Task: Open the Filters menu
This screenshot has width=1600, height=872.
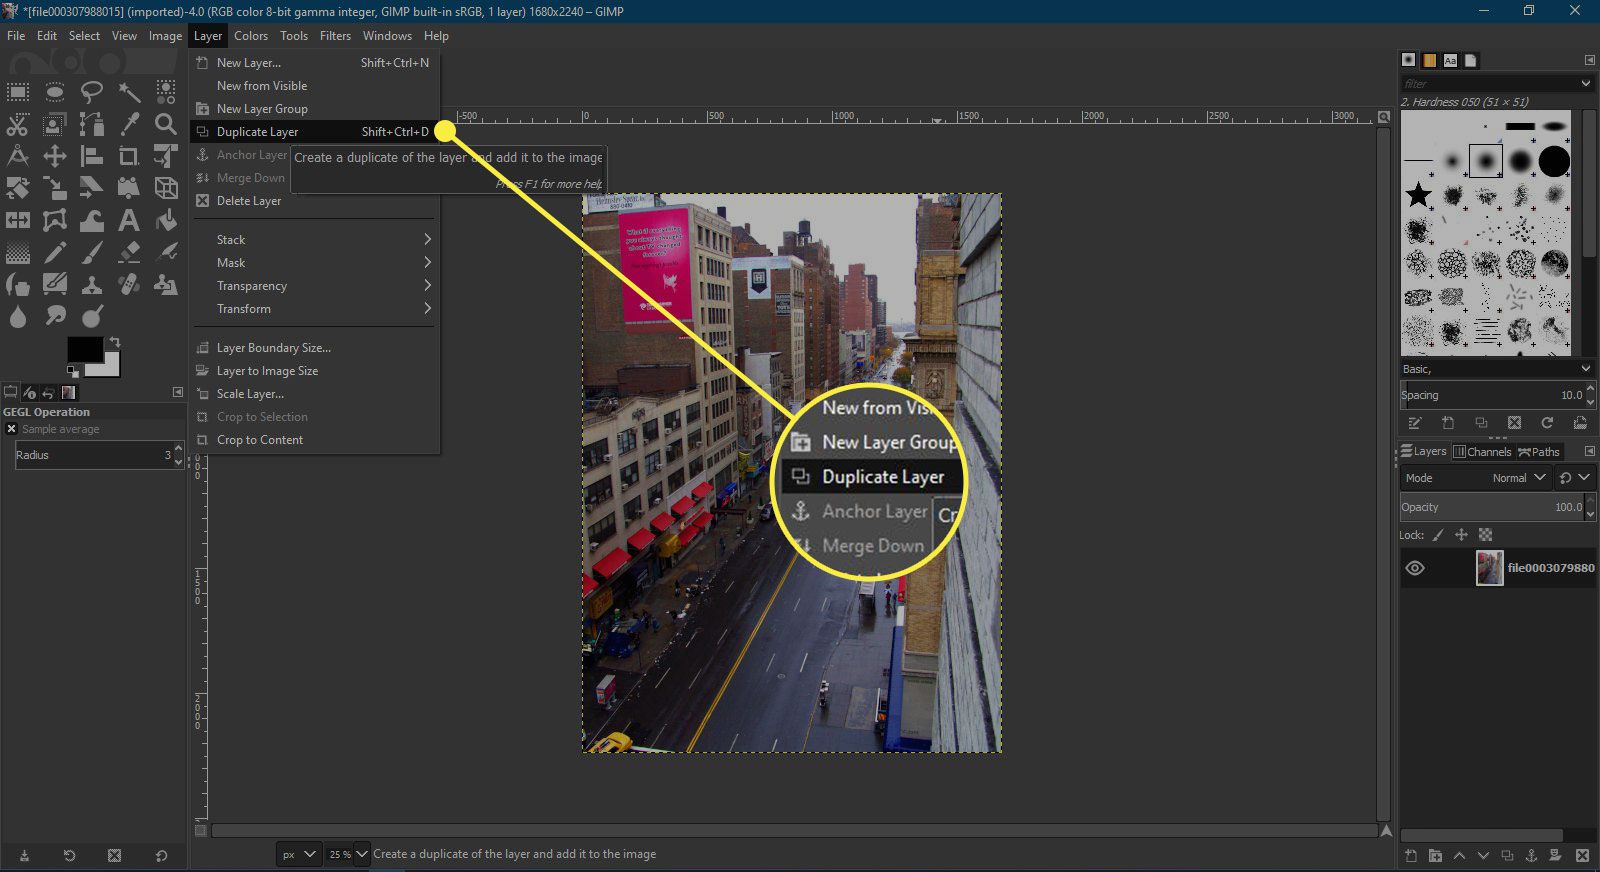Action: point(335,36)
